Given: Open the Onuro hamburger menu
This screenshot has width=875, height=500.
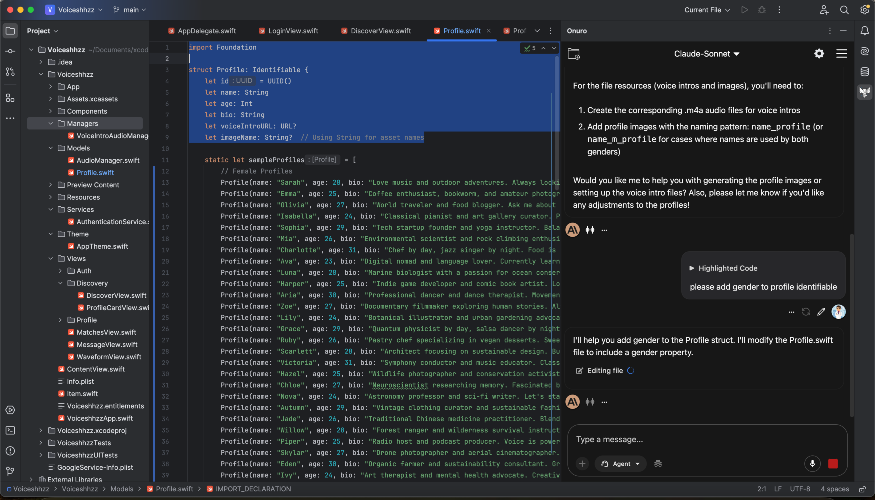Looking at the screenshot, I should tap(841, 53).
